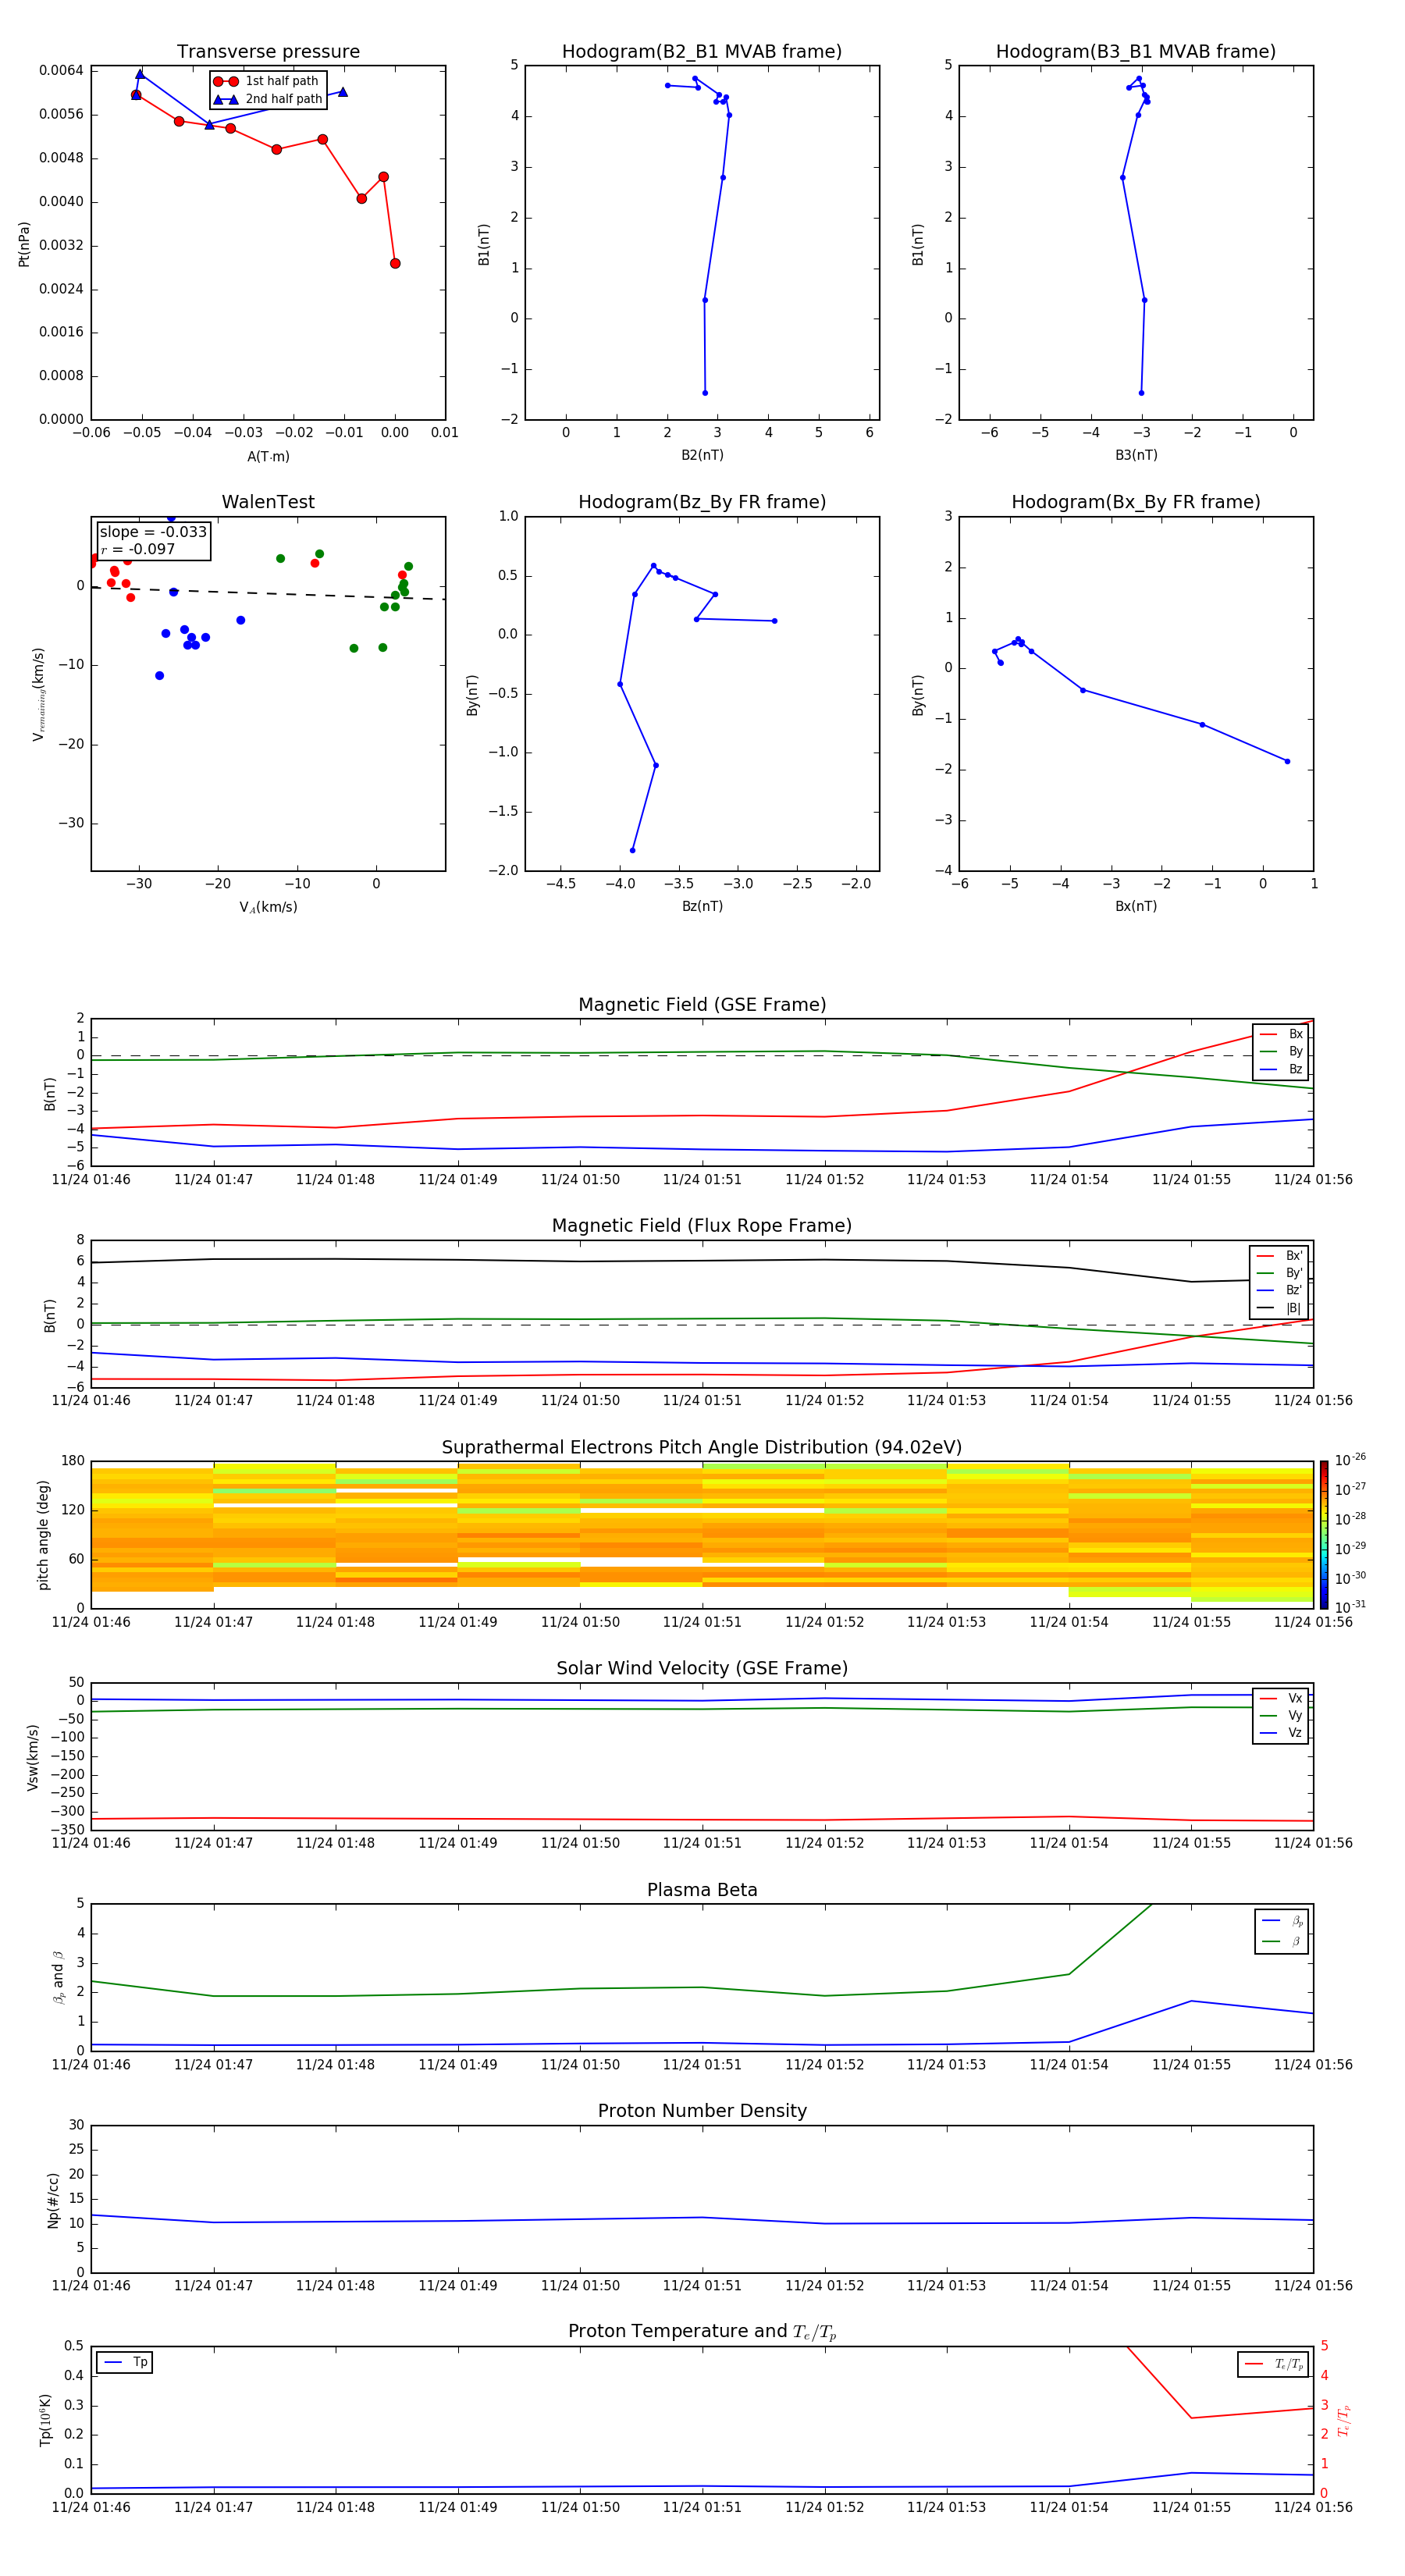
Task: Click the 'Vy' legend entry
Action: (x=1281, y=1716)
